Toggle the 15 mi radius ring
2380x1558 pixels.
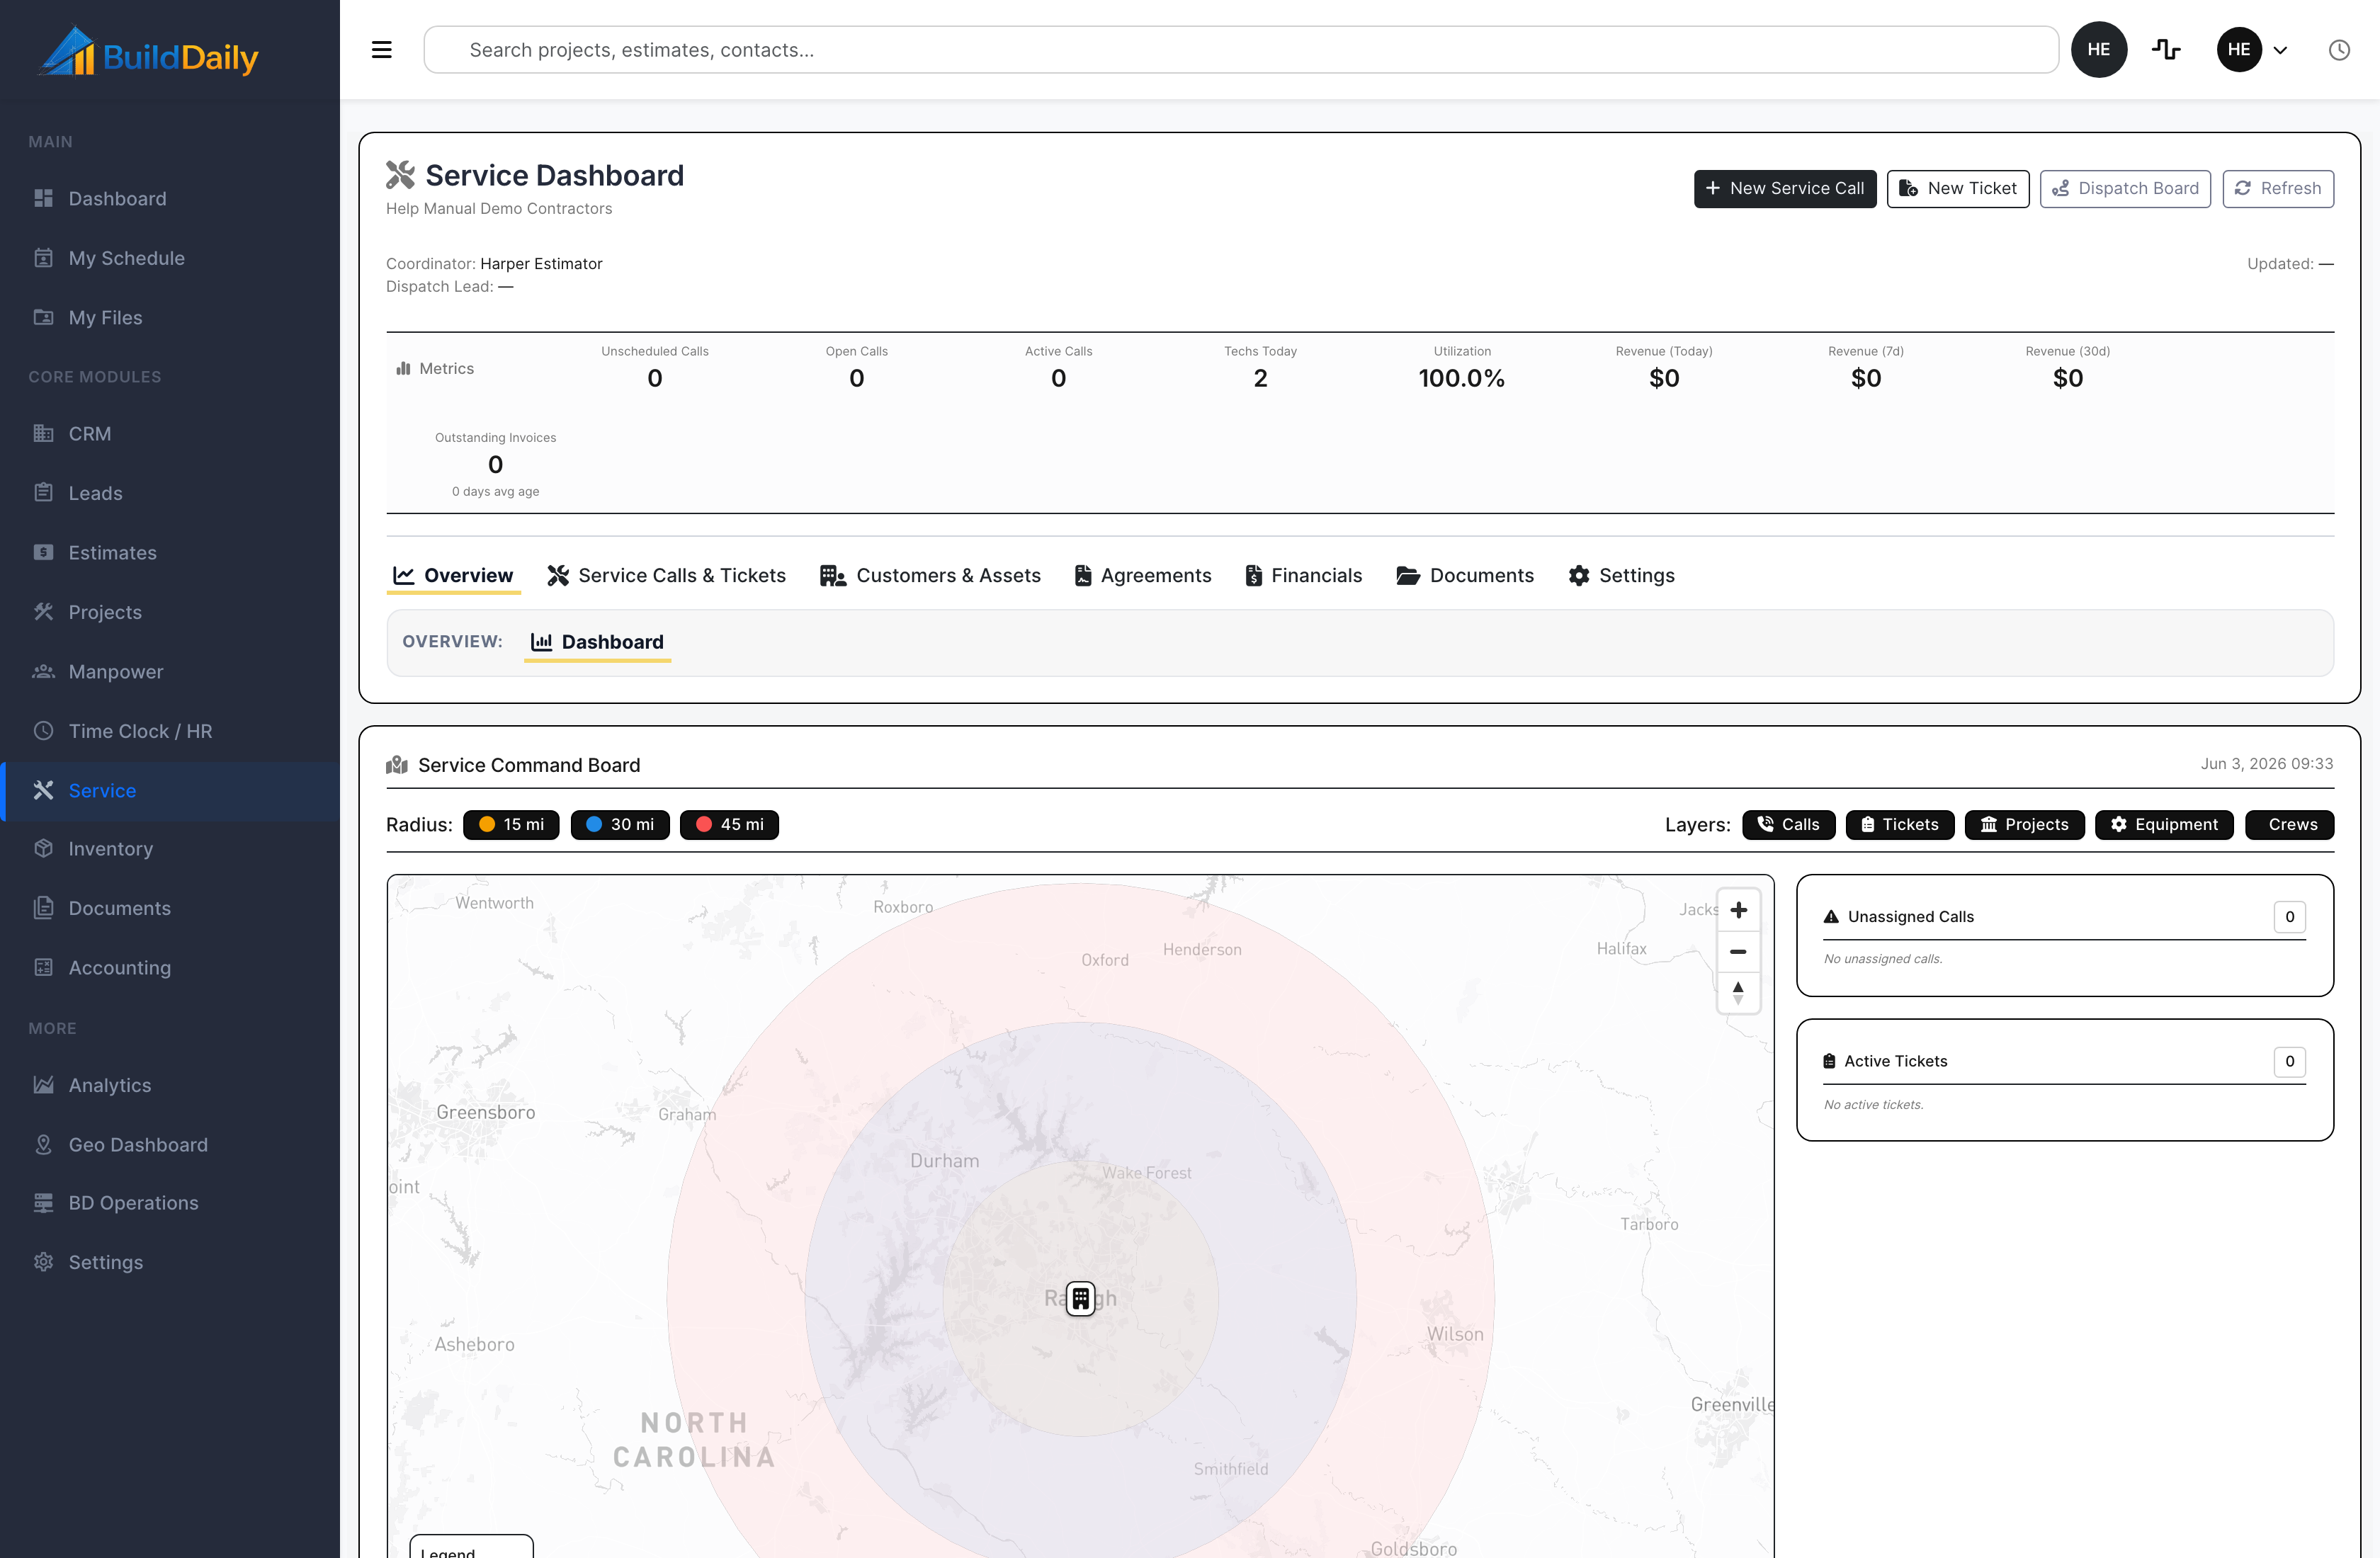(x=511, y=824)
